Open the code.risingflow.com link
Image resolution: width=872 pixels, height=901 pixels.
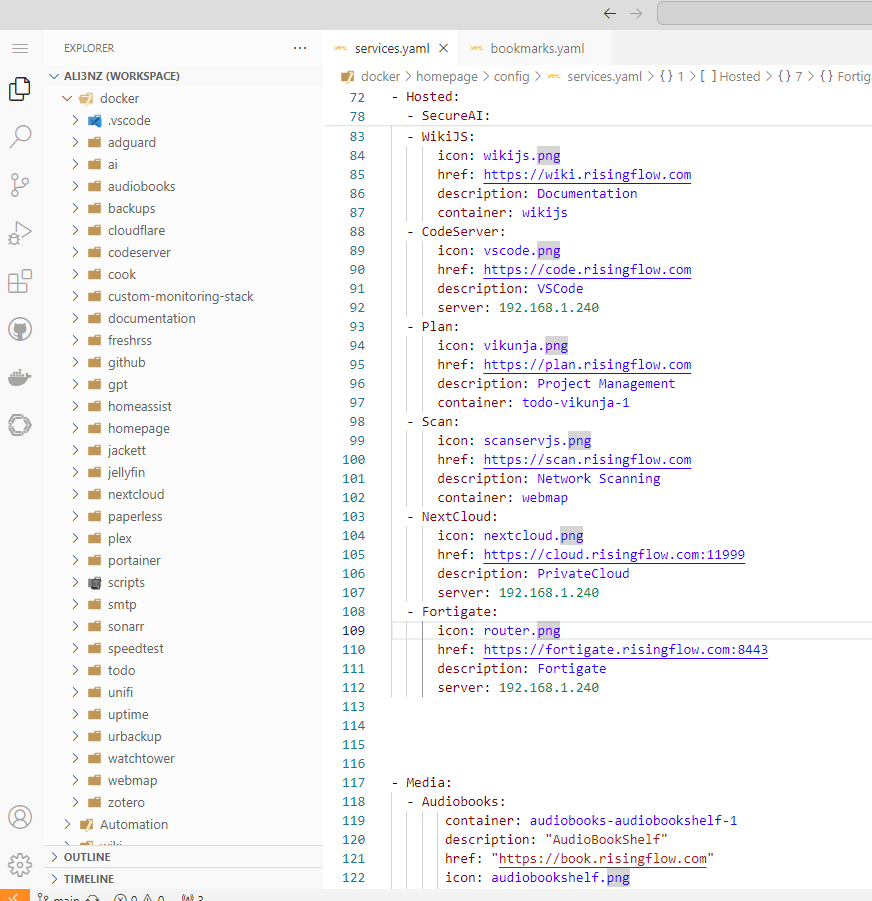(587, 269)
